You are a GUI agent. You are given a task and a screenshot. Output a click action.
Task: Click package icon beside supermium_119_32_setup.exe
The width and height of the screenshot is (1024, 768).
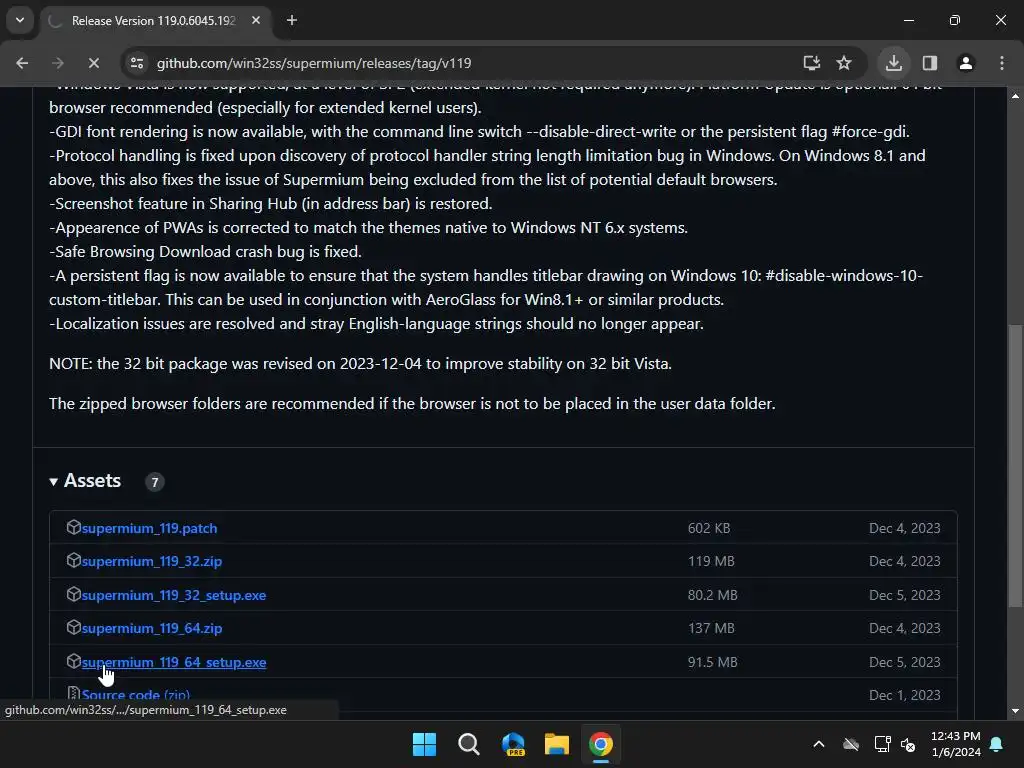tap(73, 594)
